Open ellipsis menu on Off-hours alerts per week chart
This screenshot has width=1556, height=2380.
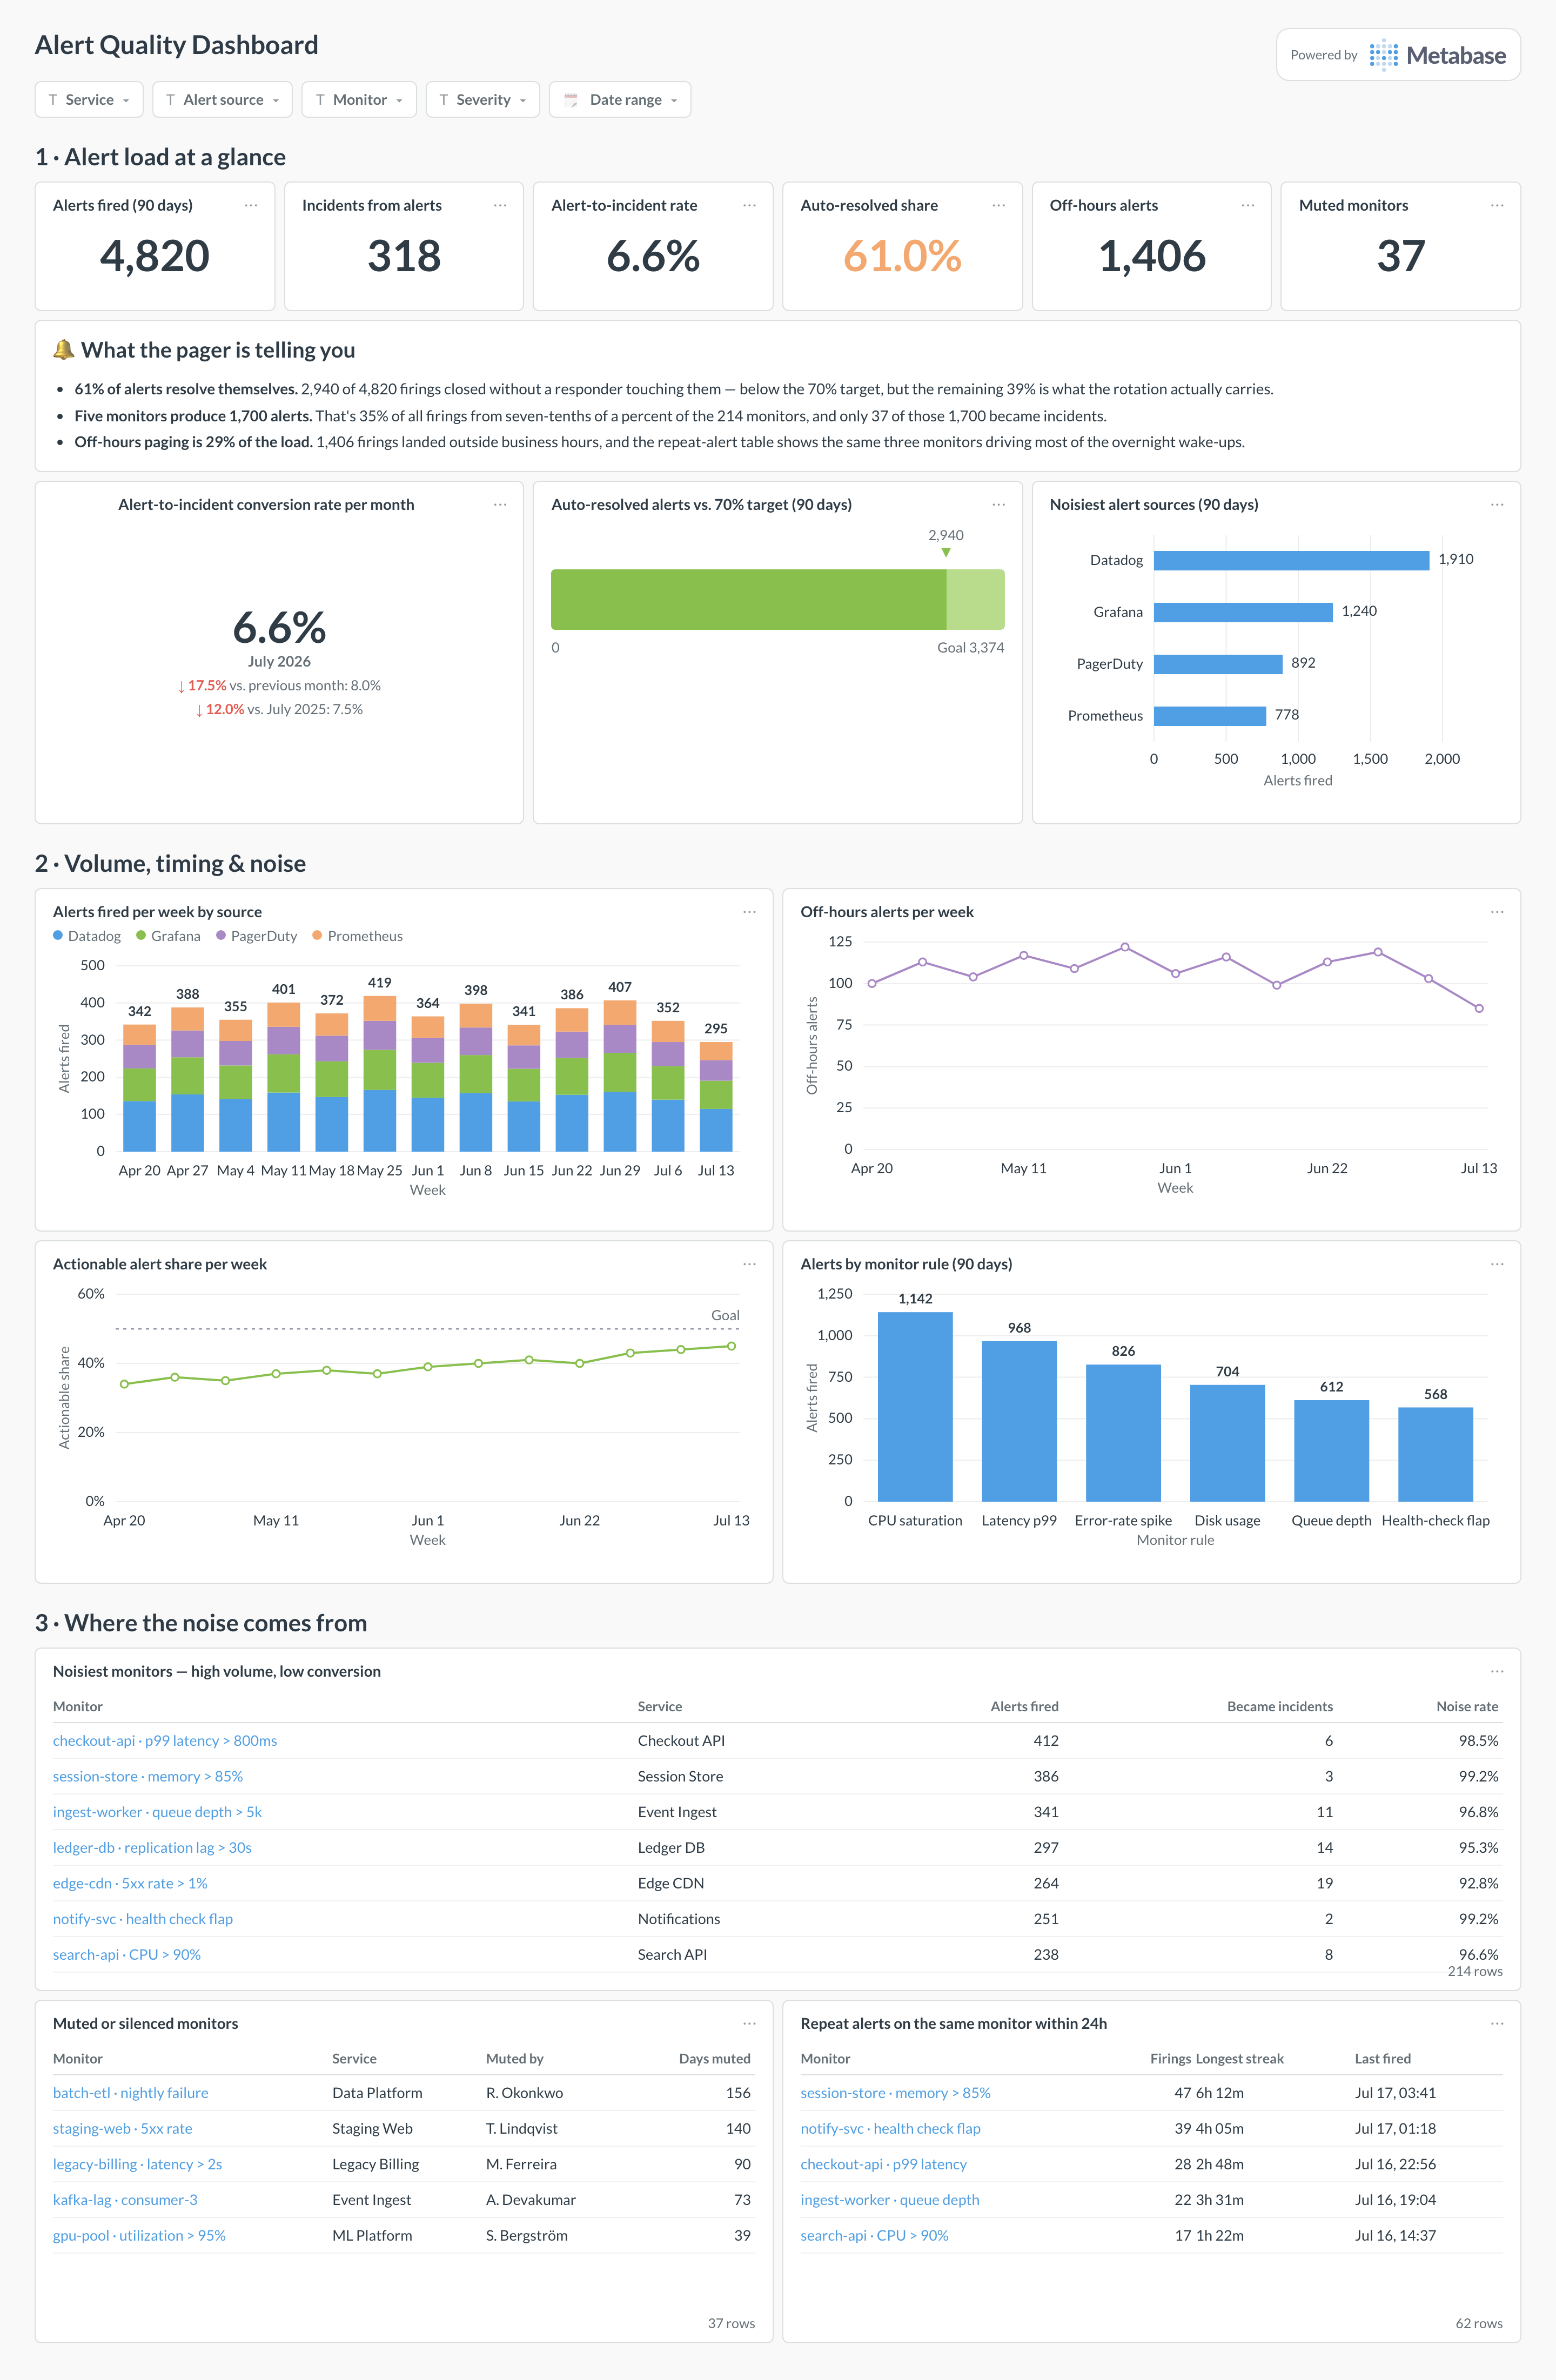click(1497, 912)
